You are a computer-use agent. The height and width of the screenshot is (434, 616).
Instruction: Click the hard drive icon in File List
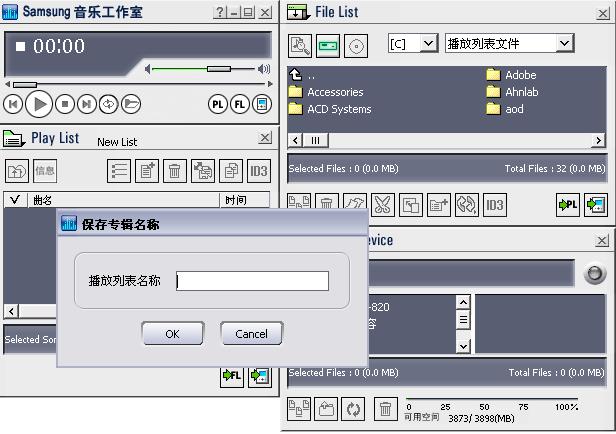[328, 46]
